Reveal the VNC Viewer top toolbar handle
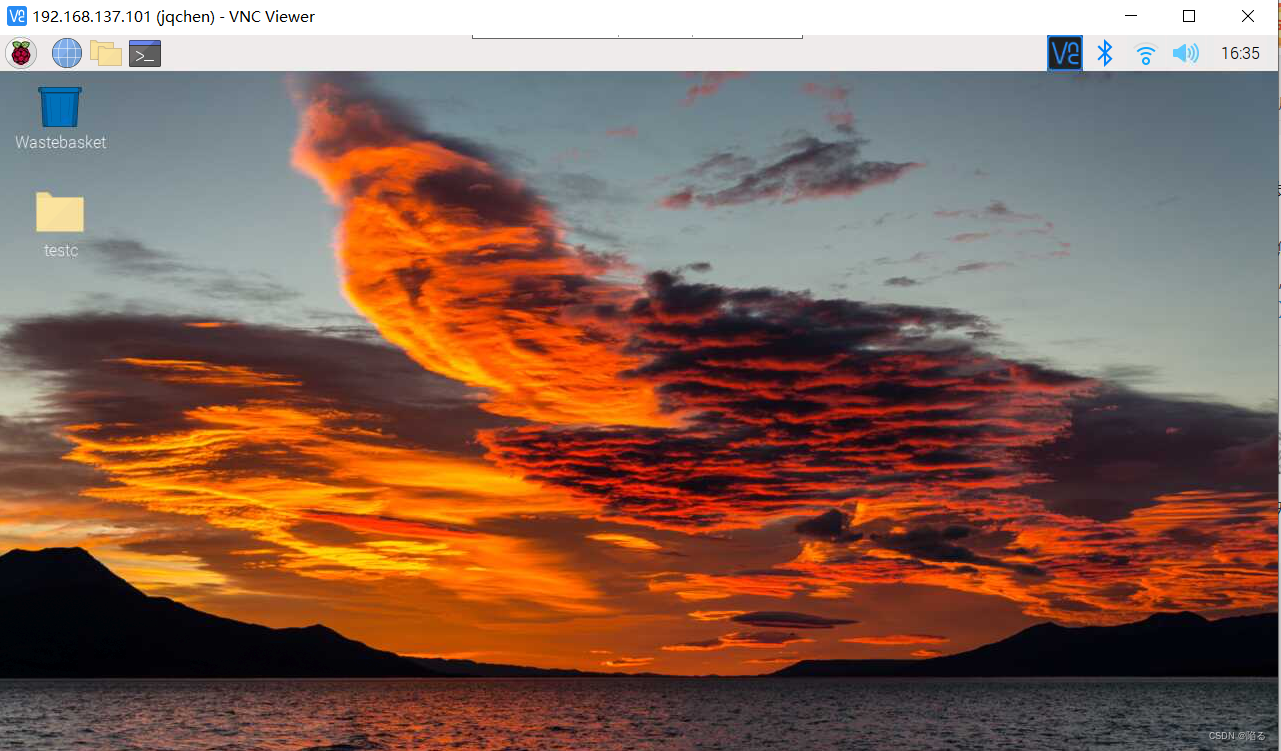Screen dimensions: 1281x751 pyautogui.click(x=637, y=37)
